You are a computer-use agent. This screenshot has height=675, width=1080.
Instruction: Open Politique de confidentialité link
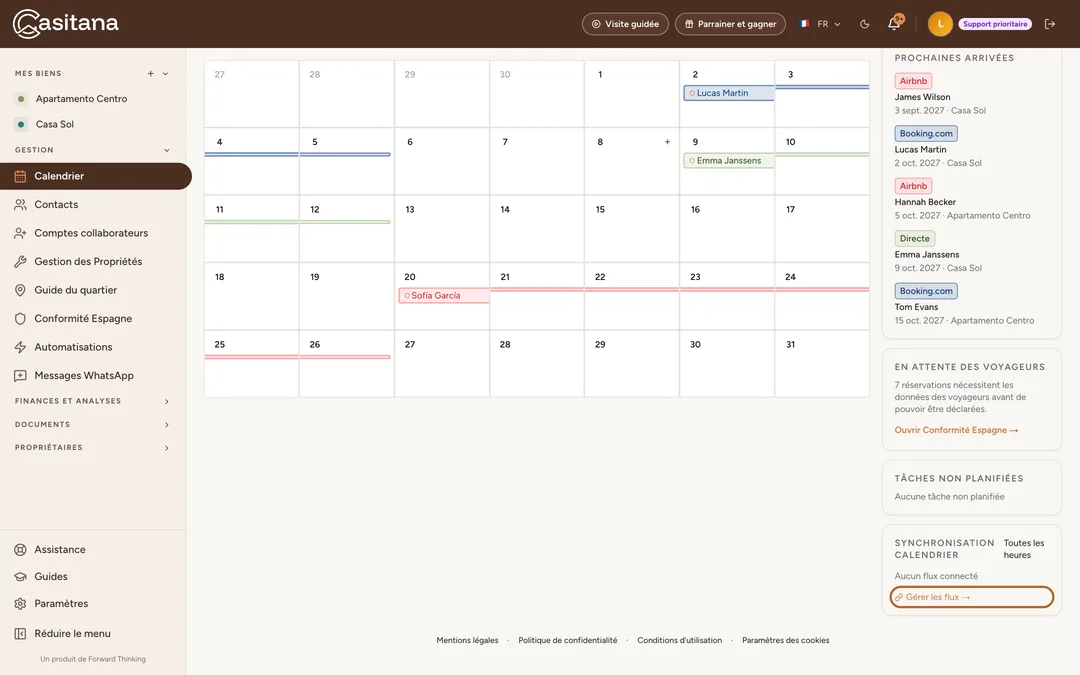coord(568,641)
